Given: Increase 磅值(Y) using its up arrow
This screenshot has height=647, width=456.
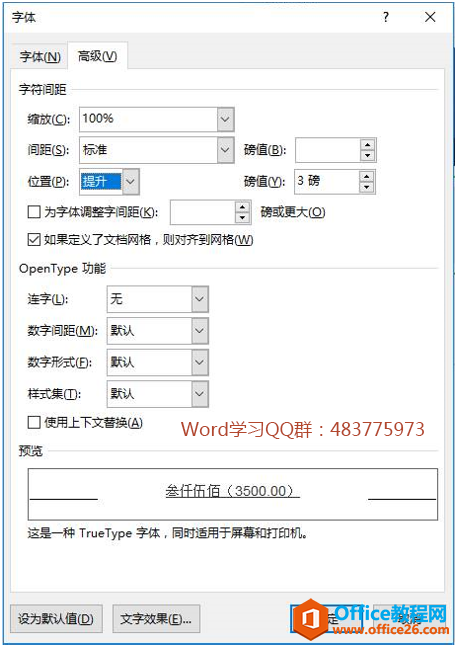Looking at the screenshot, I should point(366,176).
